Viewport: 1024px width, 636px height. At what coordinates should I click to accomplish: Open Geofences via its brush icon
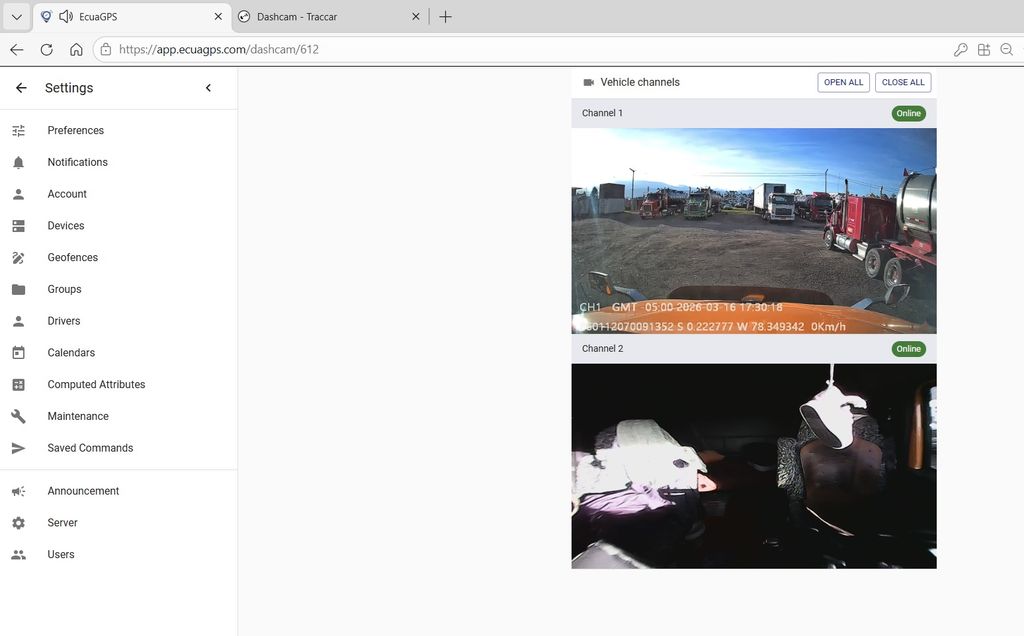click(x=19, y=257)
